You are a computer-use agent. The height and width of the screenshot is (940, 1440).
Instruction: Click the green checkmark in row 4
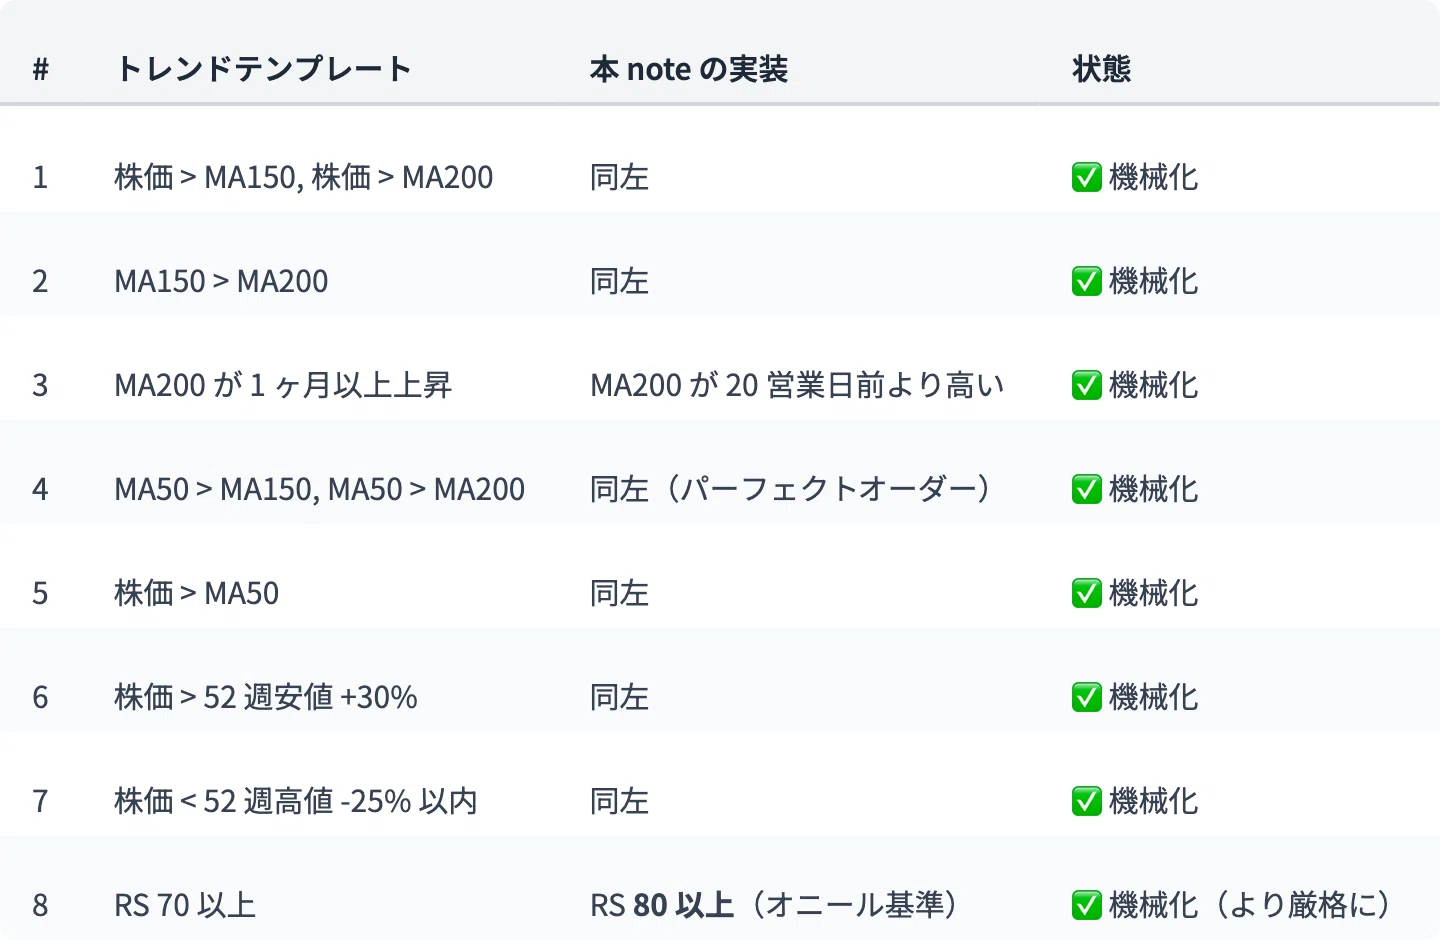click(1086, 489)
